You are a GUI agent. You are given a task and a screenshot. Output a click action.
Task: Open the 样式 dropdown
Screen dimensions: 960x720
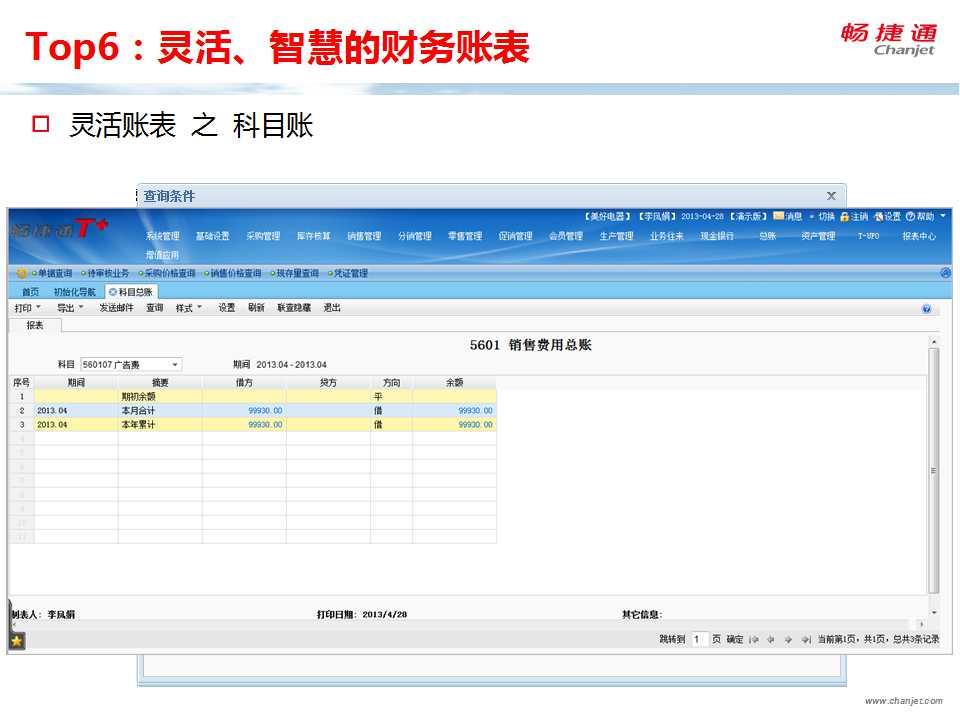click(x=189, y=308)
